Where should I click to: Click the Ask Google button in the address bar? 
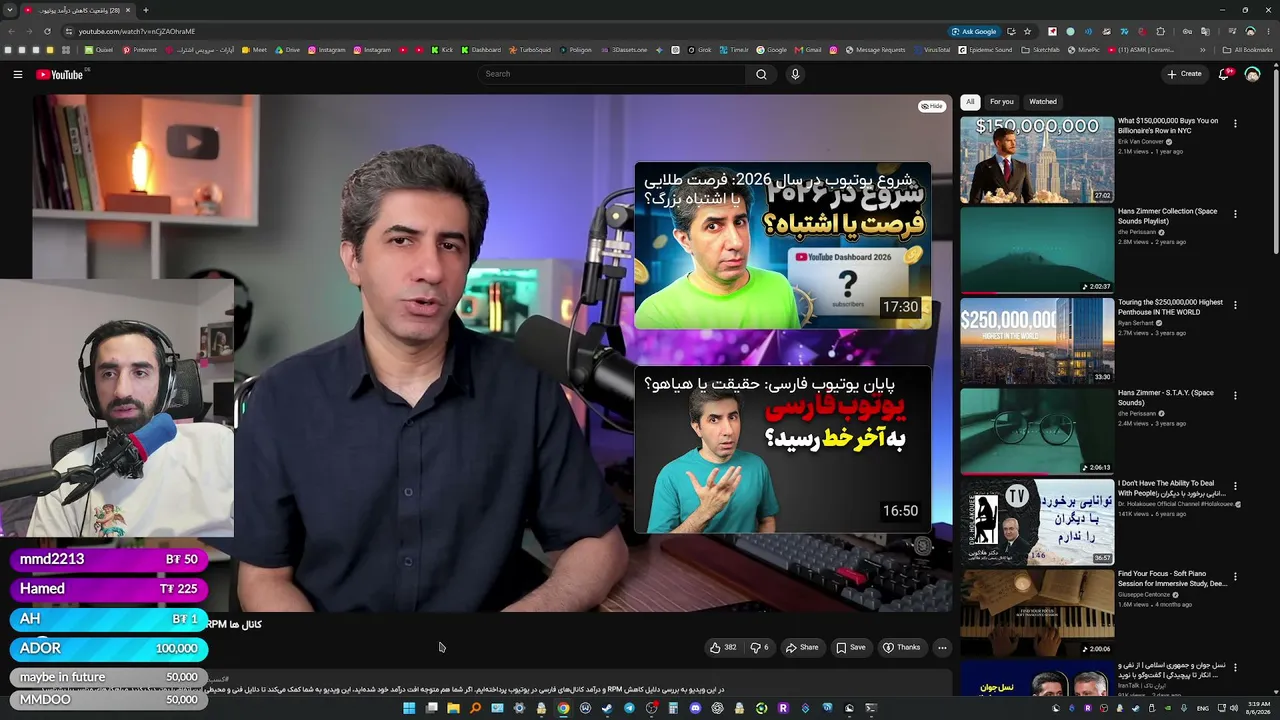point(974,31)
